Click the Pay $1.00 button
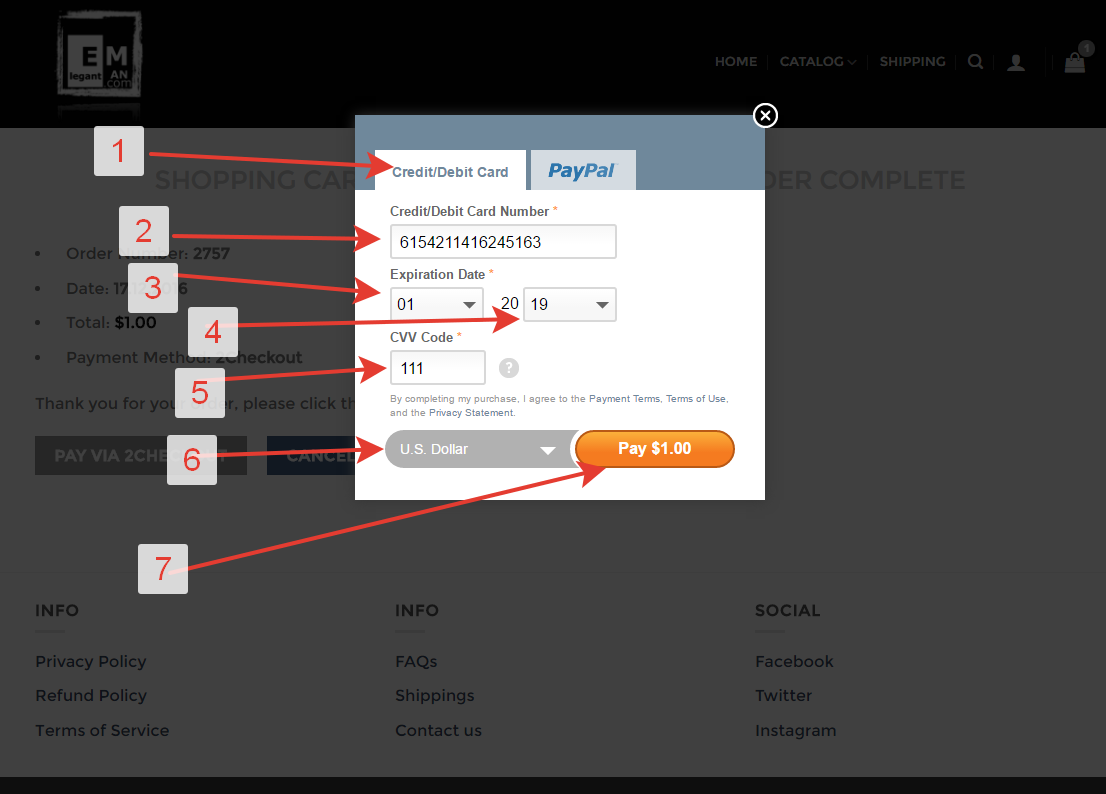Image resolution: width=1106 pixels, height=794 pixels. point(655,449)
